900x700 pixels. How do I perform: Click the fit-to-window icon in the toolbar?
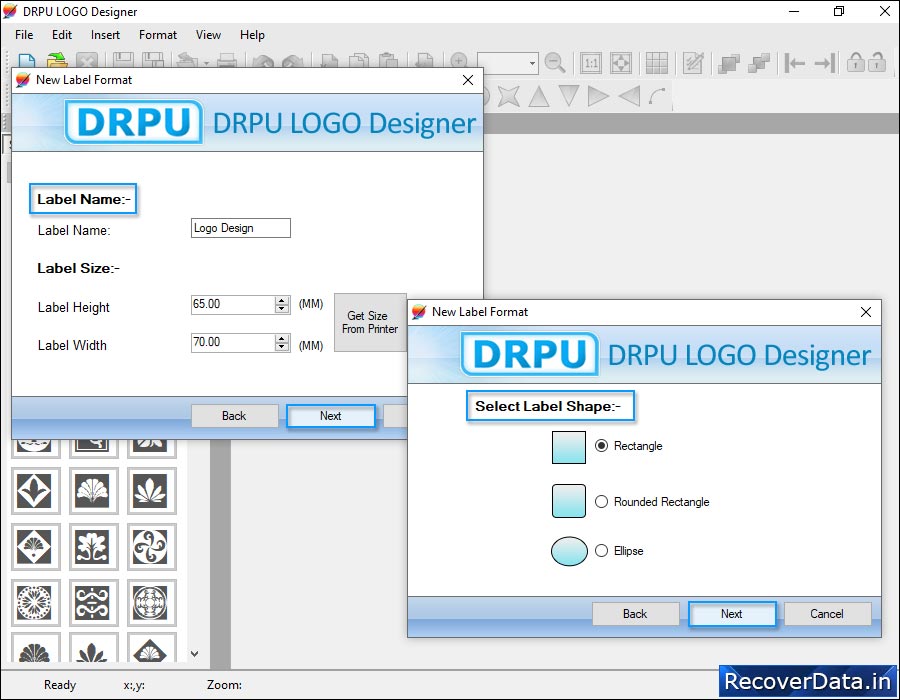[x=620, y=63]
